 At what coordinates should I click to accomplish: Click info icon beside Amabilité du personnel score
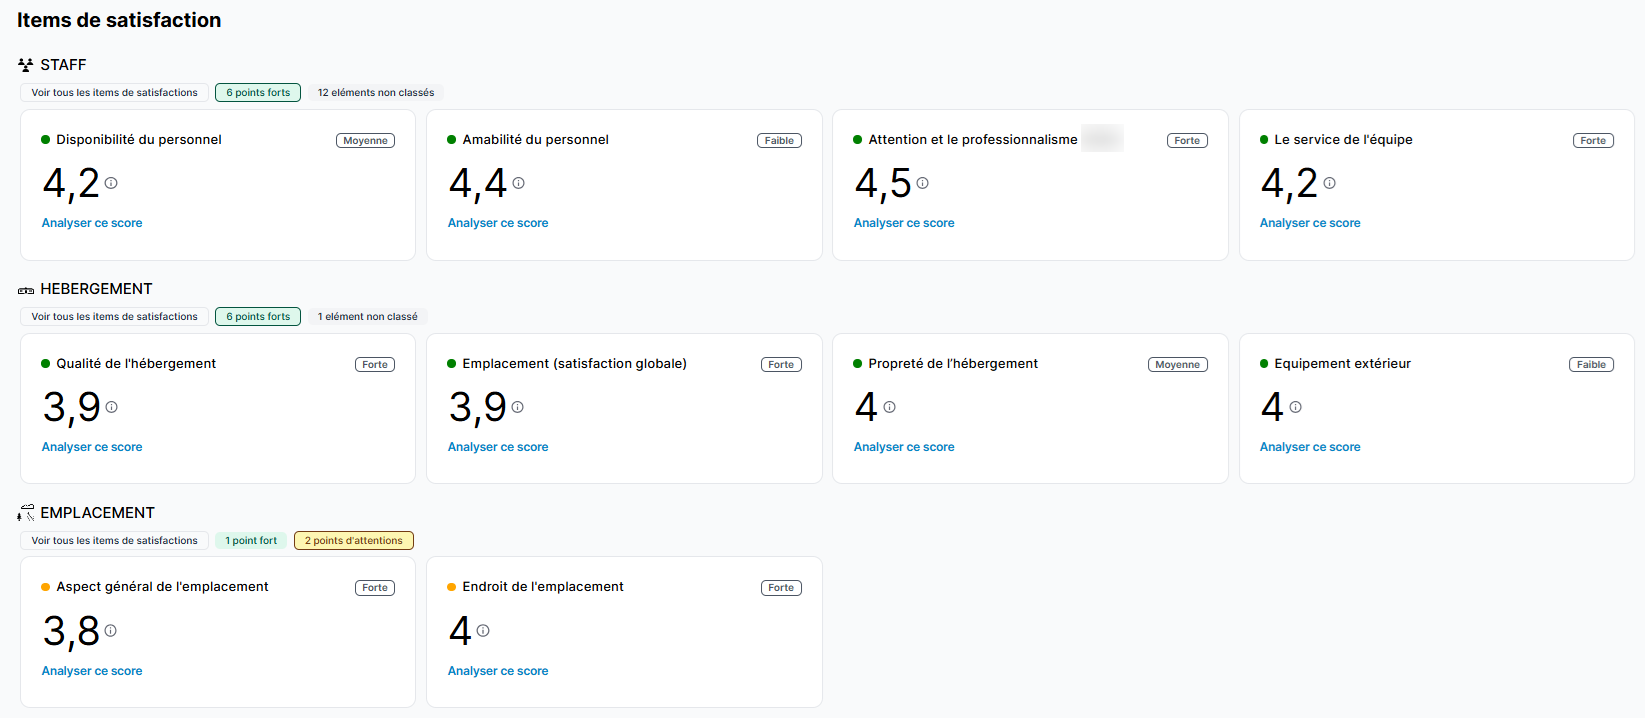[x=518, y=183]
